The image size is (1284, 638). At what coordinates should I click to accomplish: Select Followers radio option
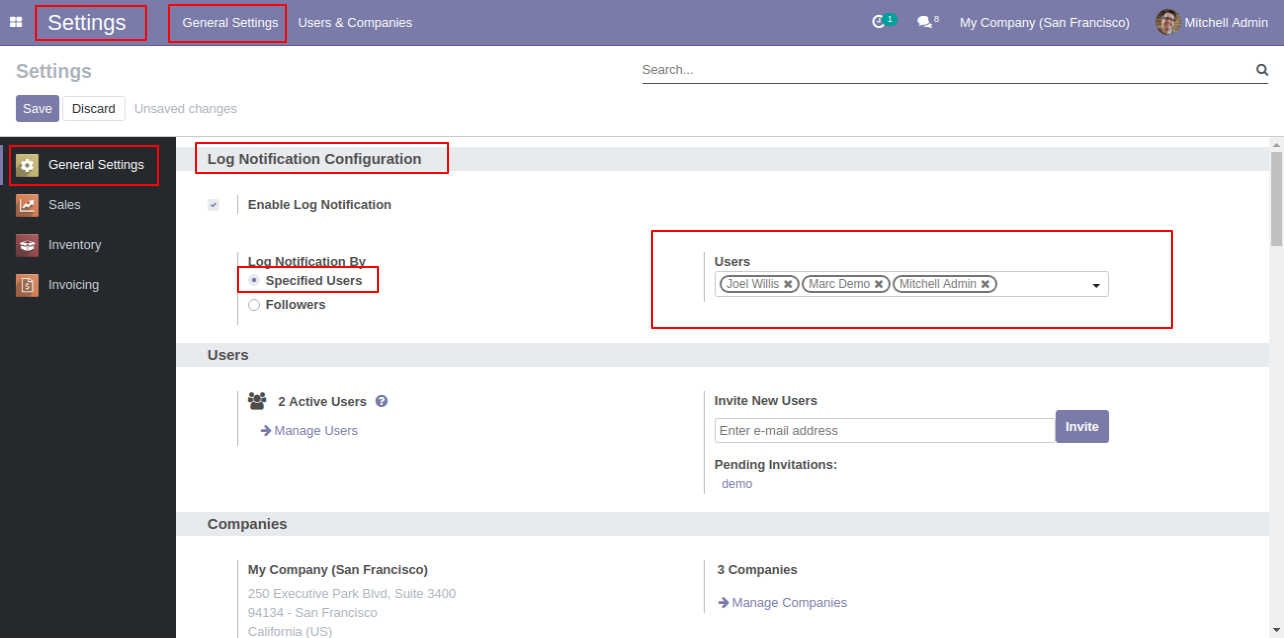click(x=254, y=305)
